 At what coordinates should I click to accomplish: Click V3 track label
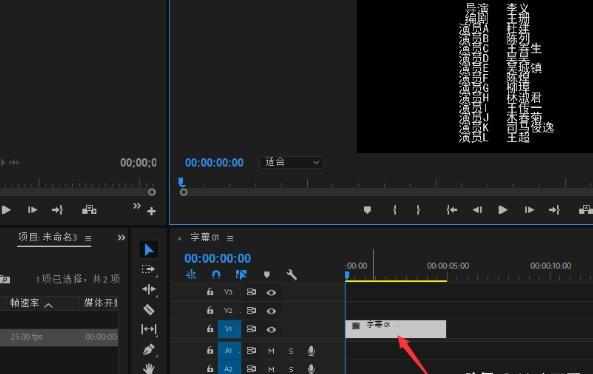pos(228,292)
